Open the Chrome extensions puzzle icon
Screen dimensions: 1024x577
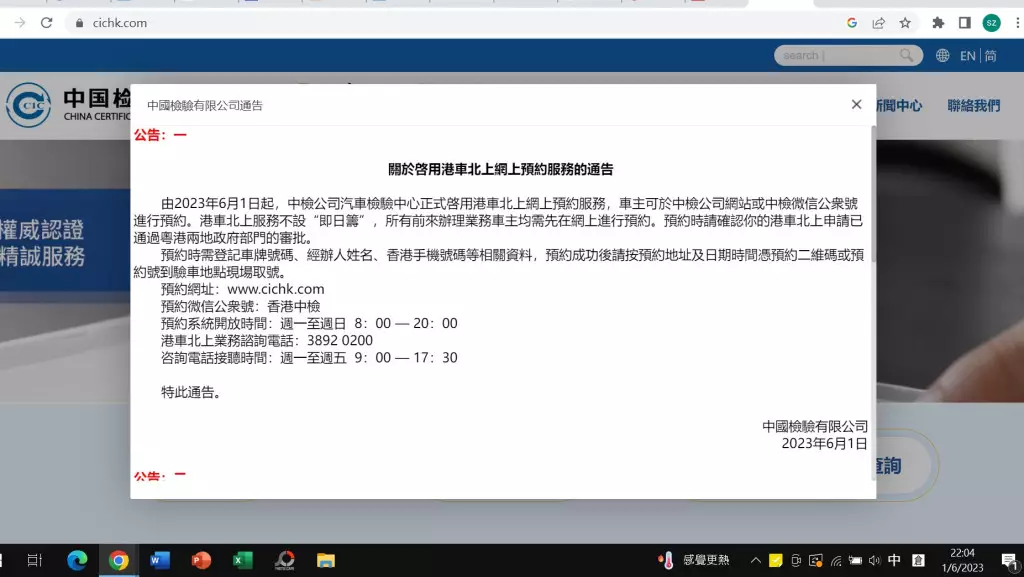click(938, 23)
